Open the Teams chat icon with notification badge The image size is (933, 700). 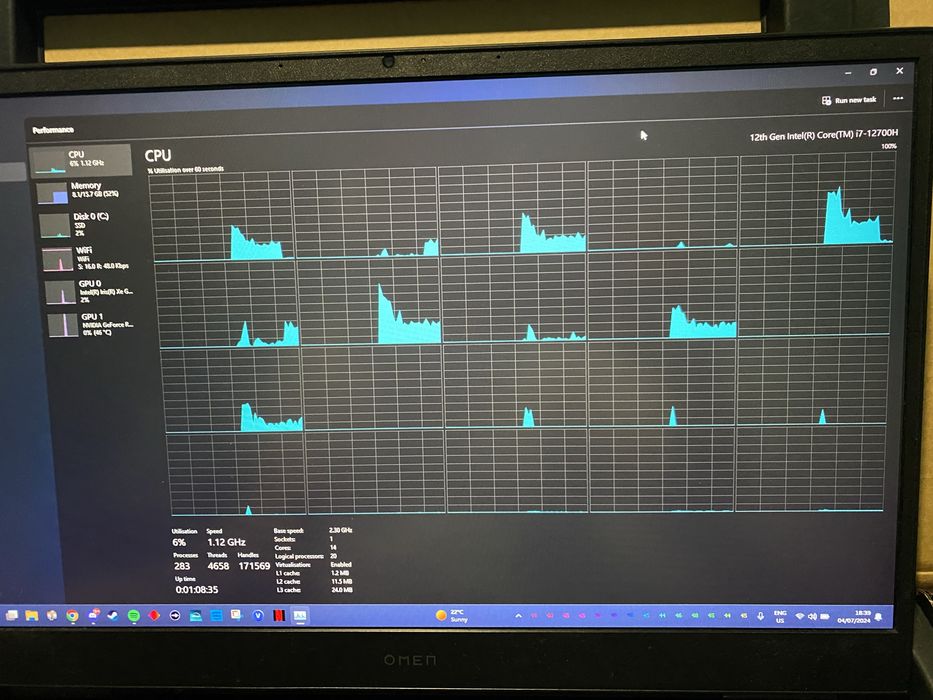(93, 615)
